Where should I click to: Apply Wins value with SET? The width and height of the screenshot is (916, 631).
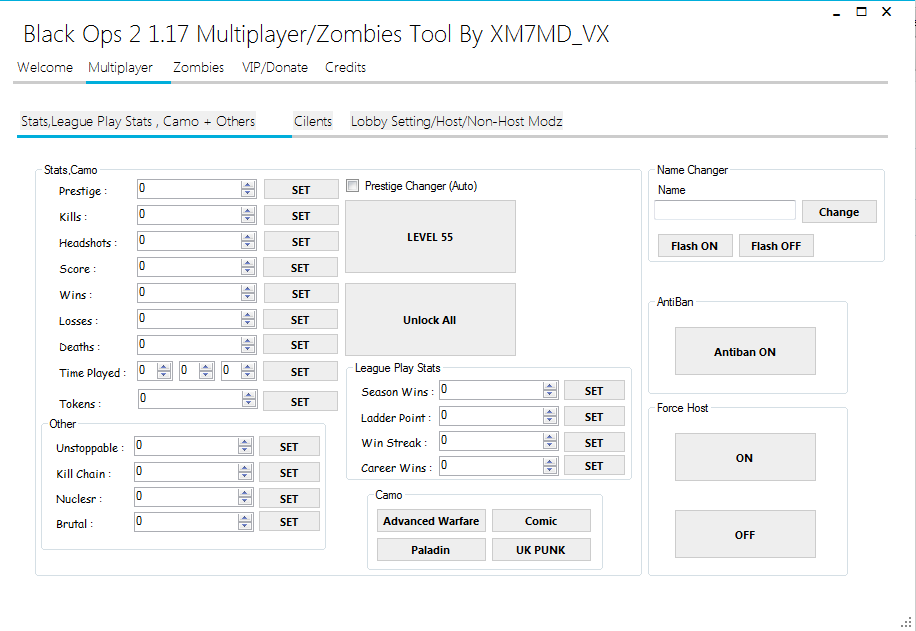tap(301, 293)
